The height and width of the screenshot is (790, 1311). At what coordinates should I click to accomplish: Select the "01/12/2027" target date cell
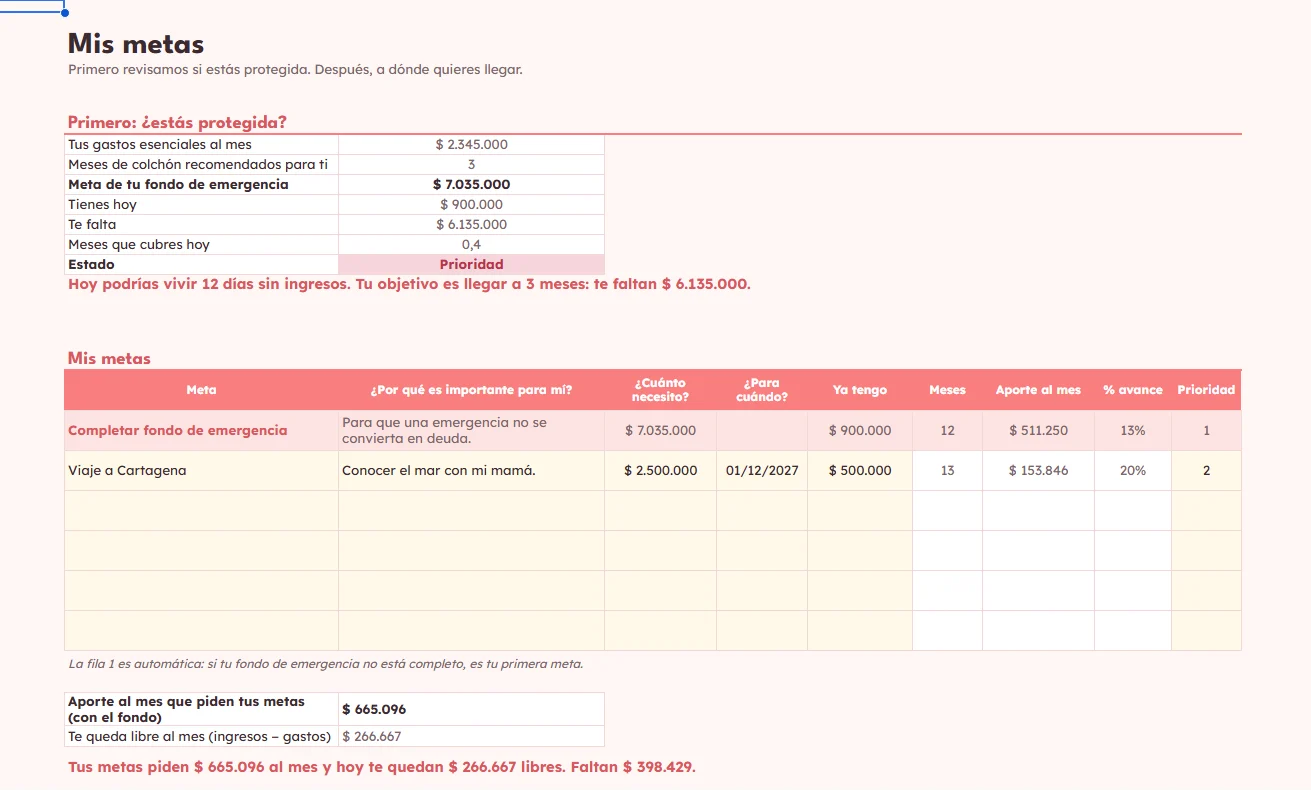pos(762,471)
